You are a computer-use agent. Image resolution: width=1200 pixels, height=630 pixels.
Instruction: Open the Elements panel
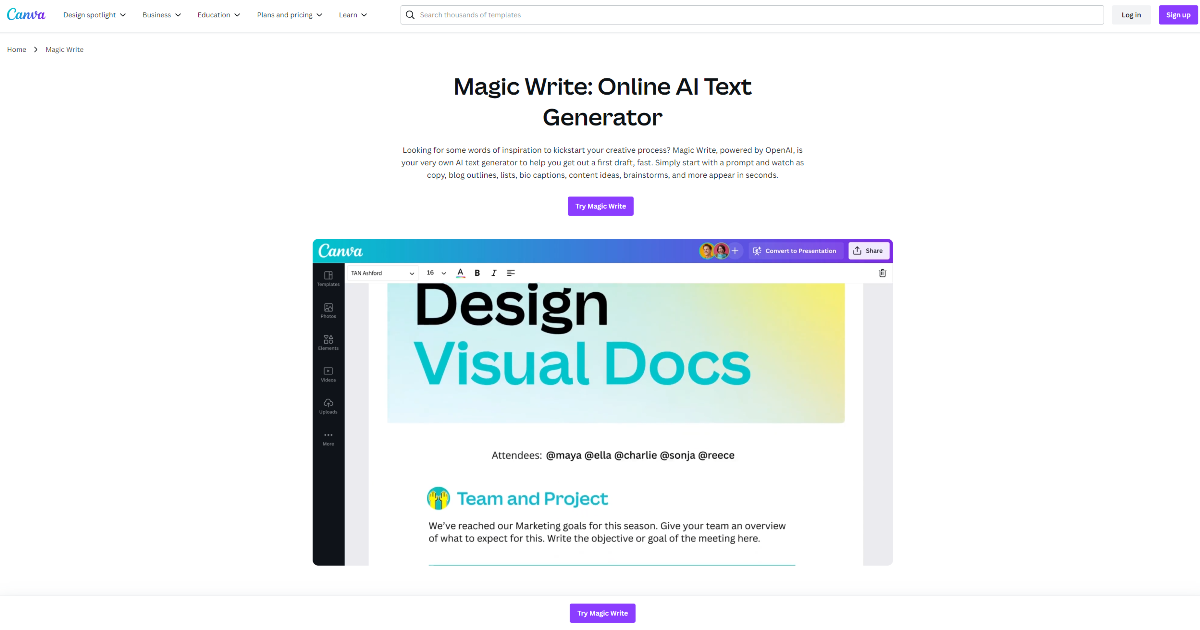coord(328,340)
